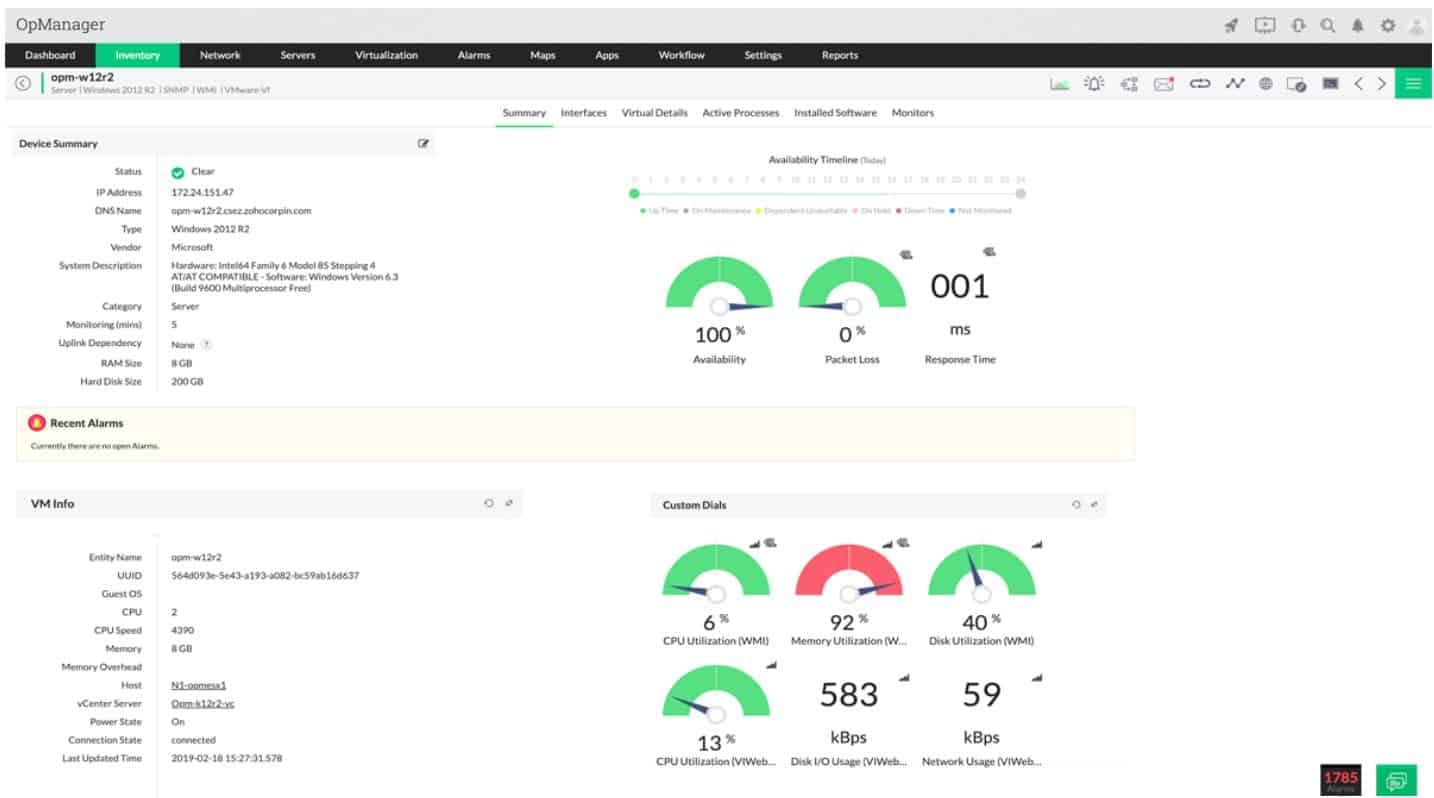Click the Availability Timeline start marker
1434x798 pixels.
[x=634, y=194]
